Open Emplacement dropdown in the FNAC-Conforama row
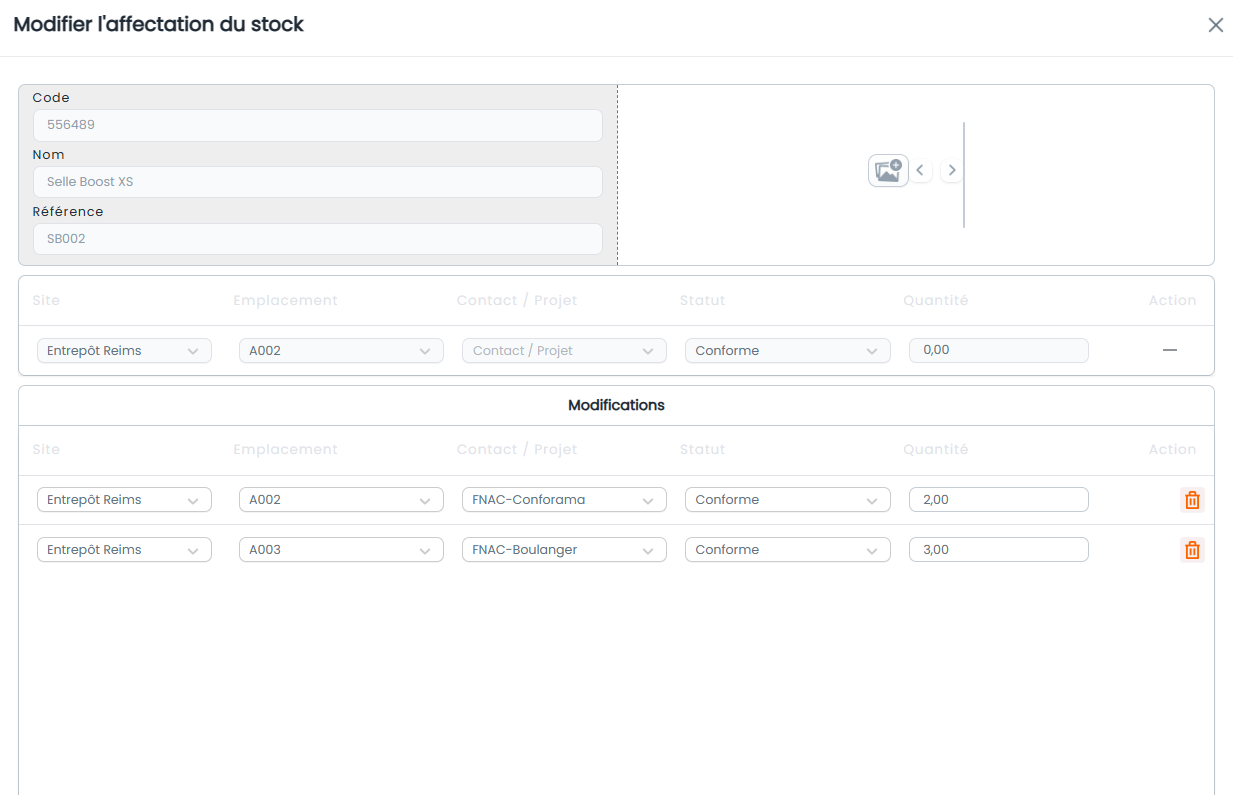The image size is (1233, 795). point(341,500)
